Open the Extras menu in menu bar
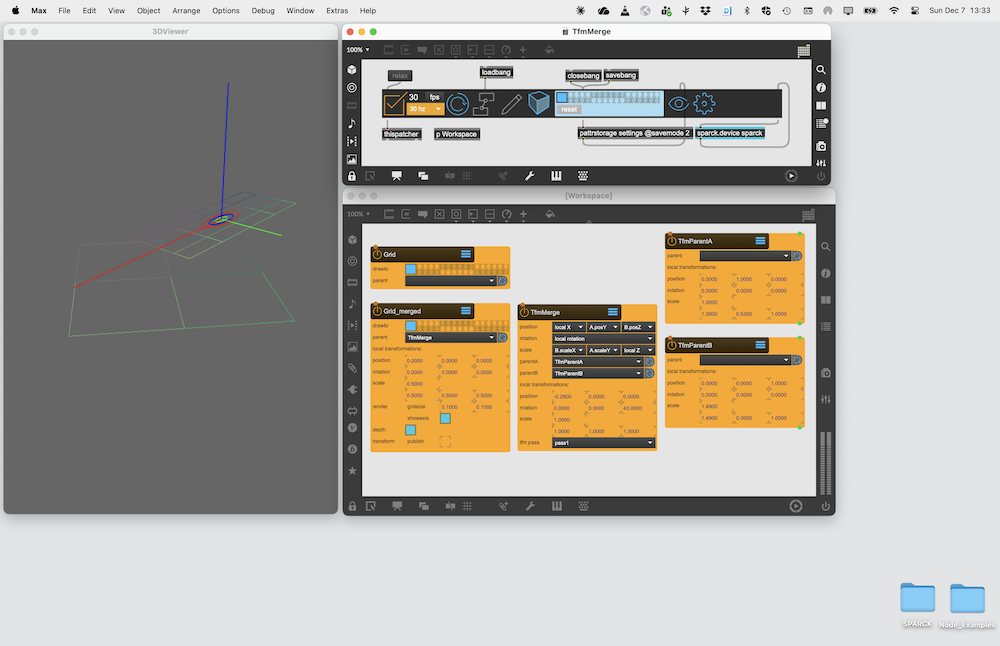 pos(337,10)
